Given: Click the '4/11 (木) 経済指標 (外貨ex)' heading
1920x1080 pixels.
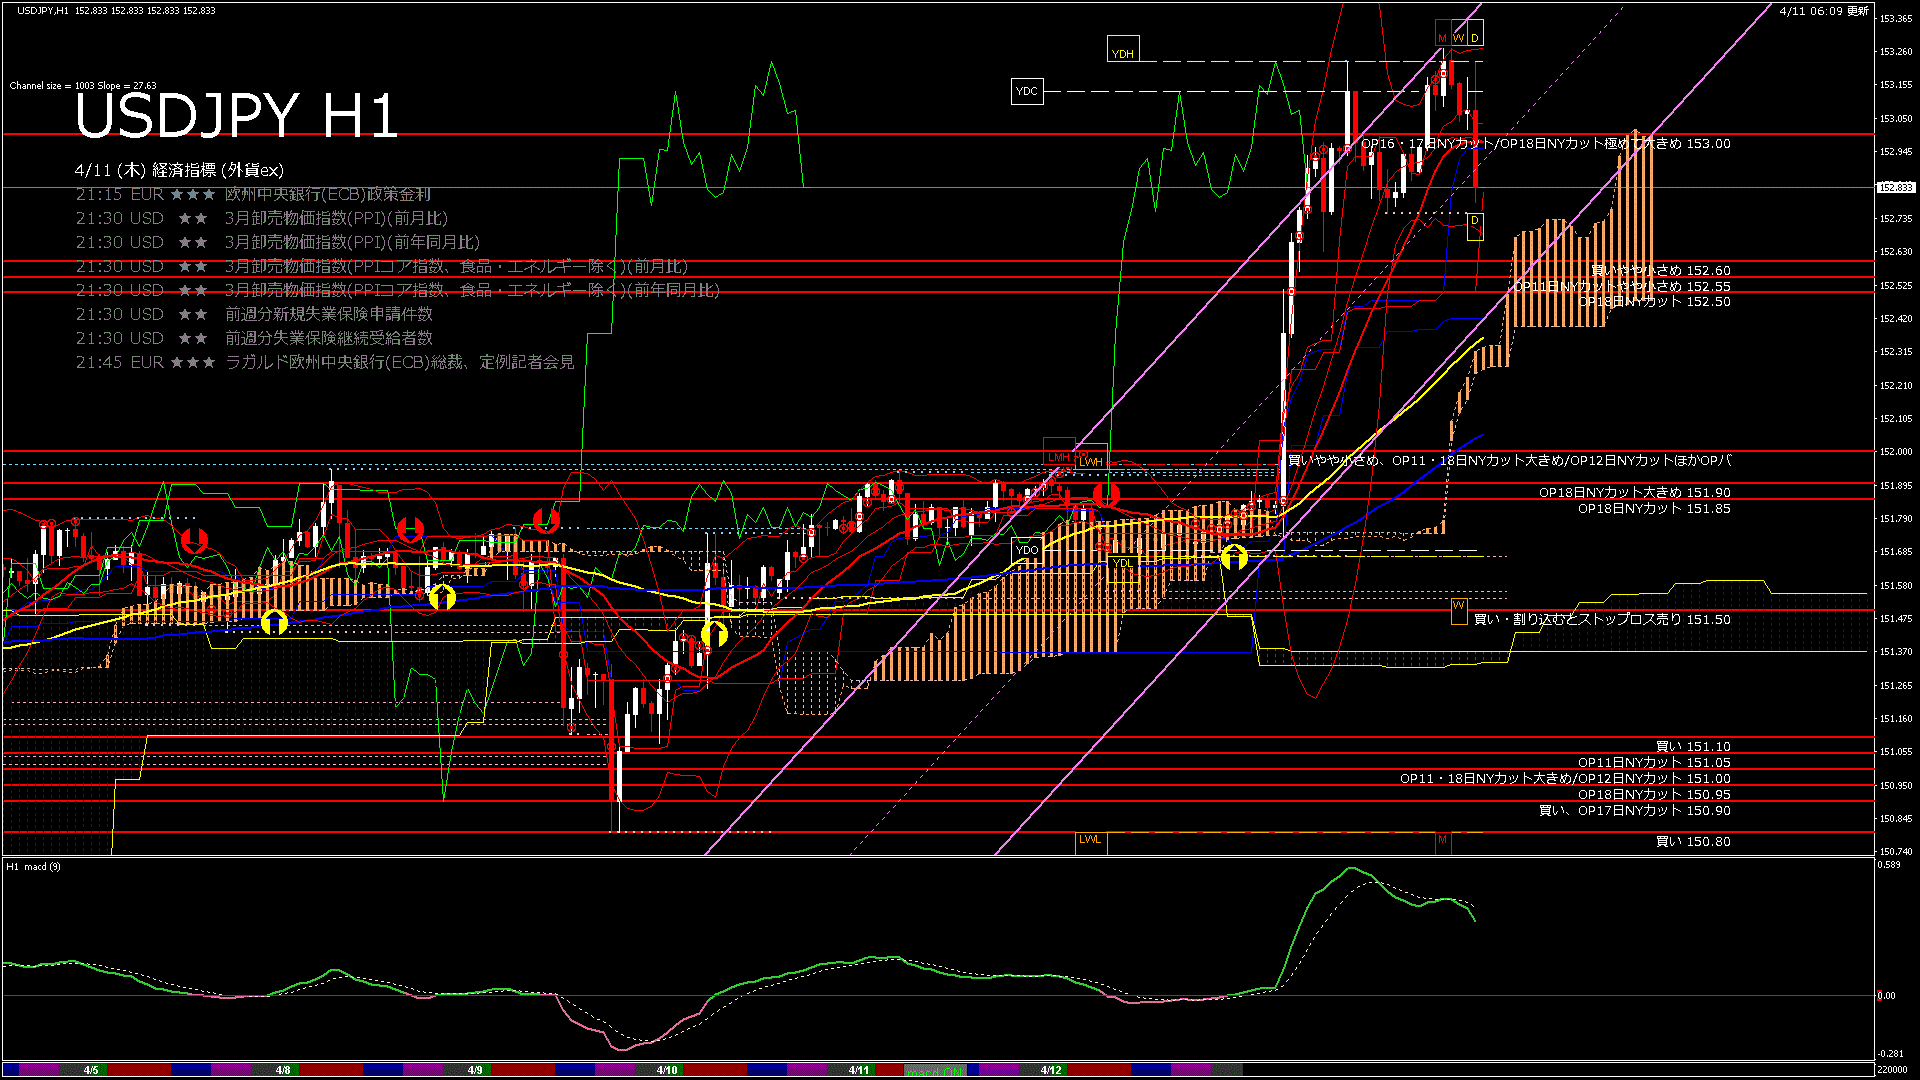Looking at the screenshot, I should [179, 170].
